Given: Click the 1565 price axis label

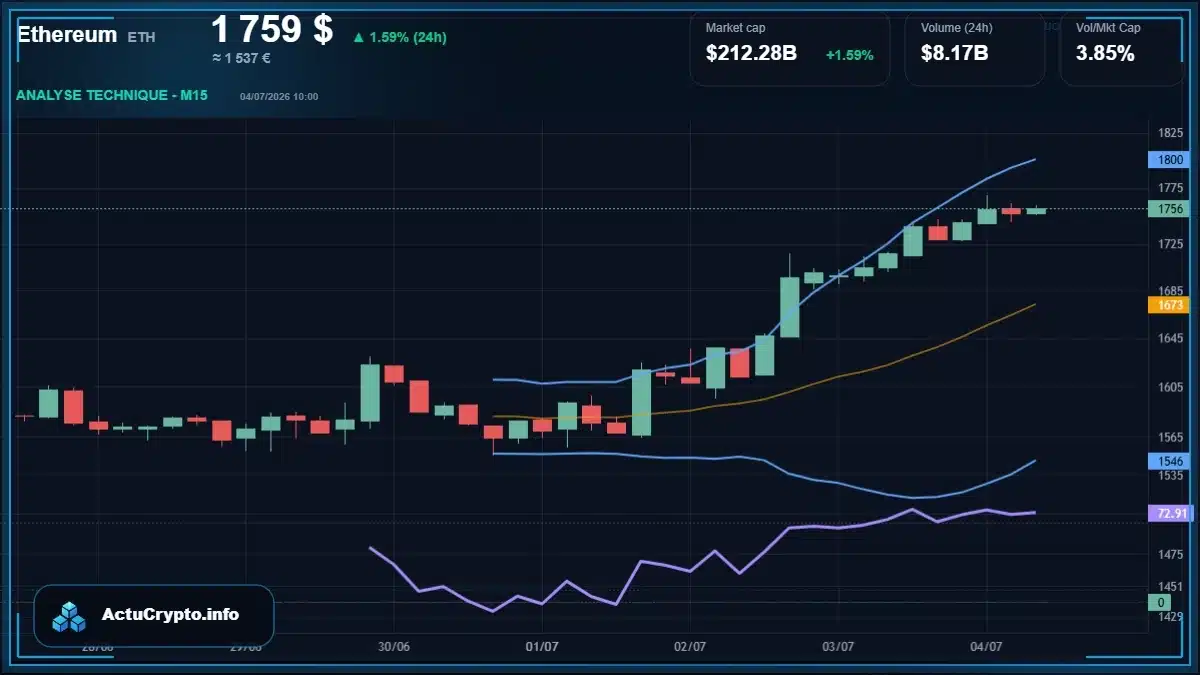Looking at the screenshot, I should (1170, 437).
